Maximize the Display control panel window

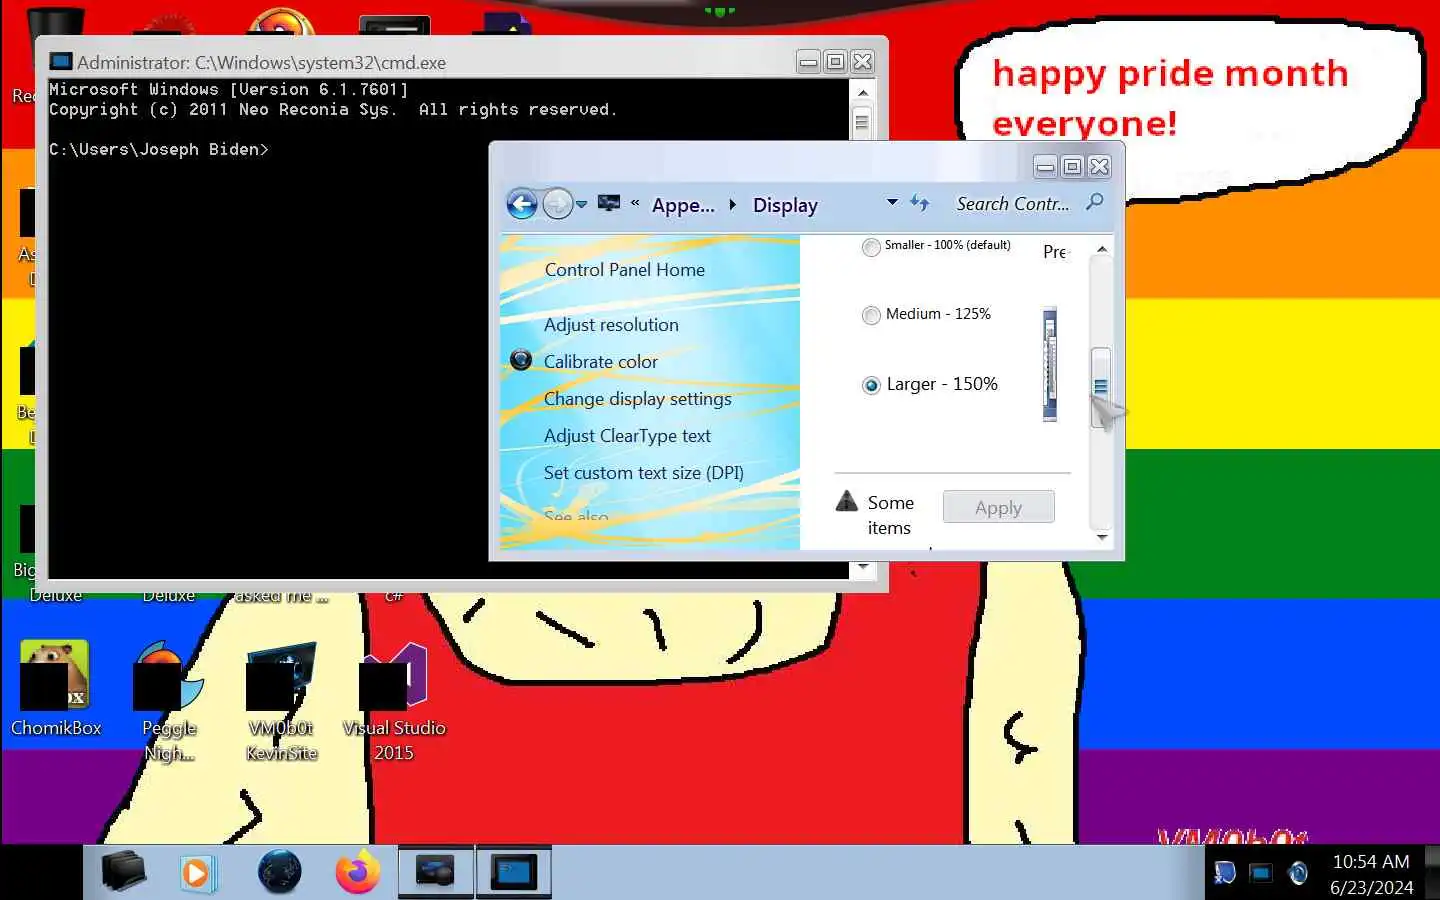click(x=1072, y=167)
